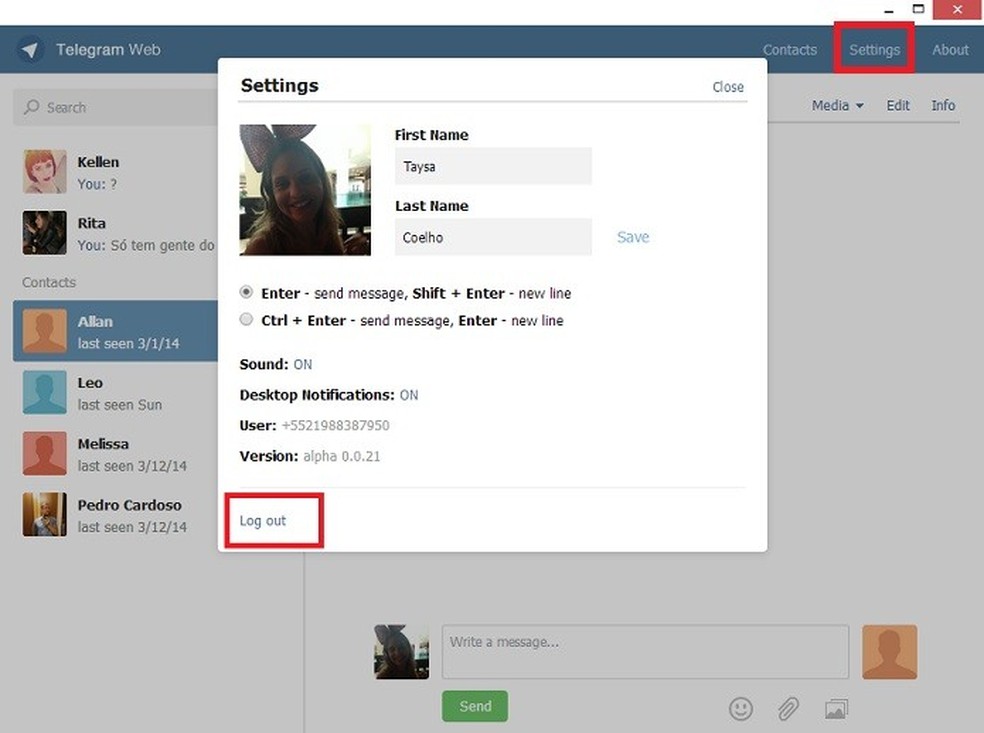Screen dimensions: 984x733
Task: Select Leo from the contacts list
Action: (90, 392)
